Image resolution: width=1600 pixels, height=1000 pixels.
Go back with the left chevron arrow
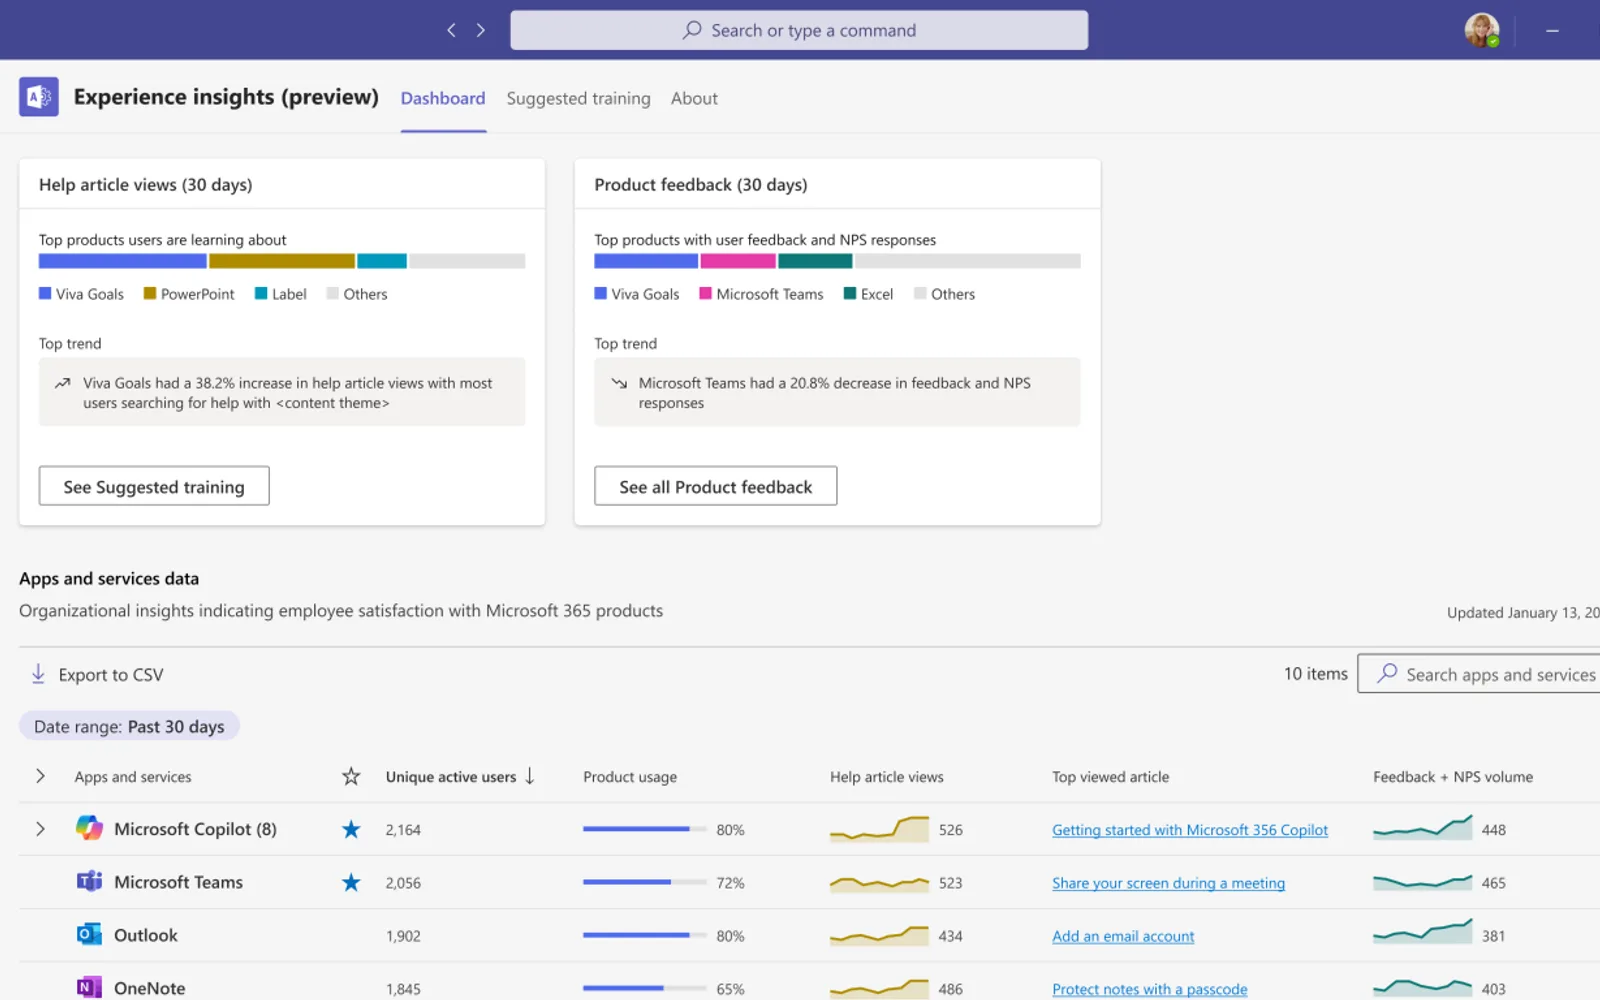451,30
